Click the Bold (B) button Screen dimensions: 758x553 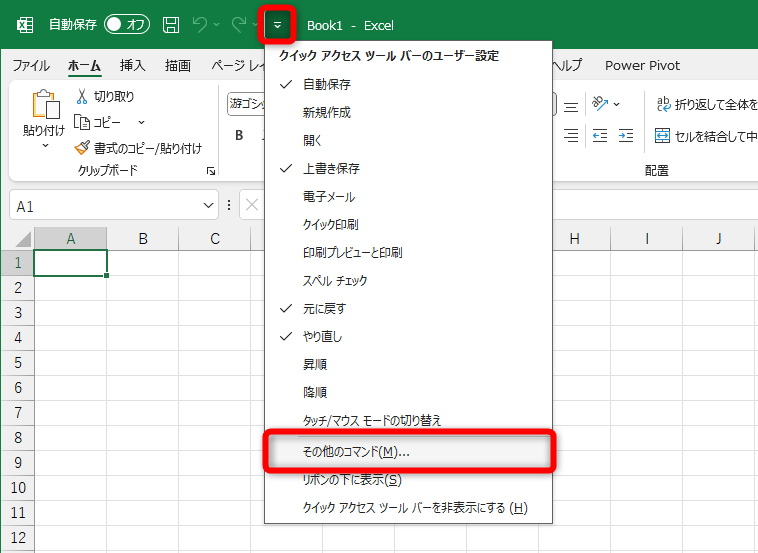[239, 135]
